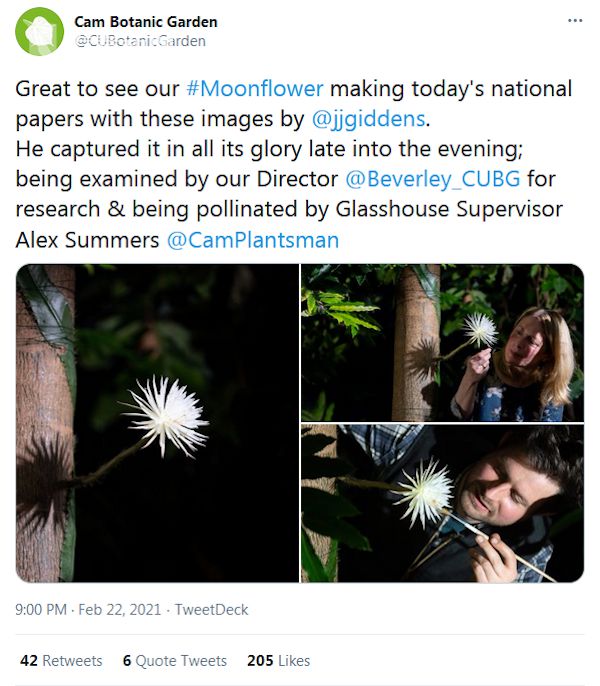Enlarge the left moonflower photo
Screen dimensions: 600x686
click(x=157, y=422)
